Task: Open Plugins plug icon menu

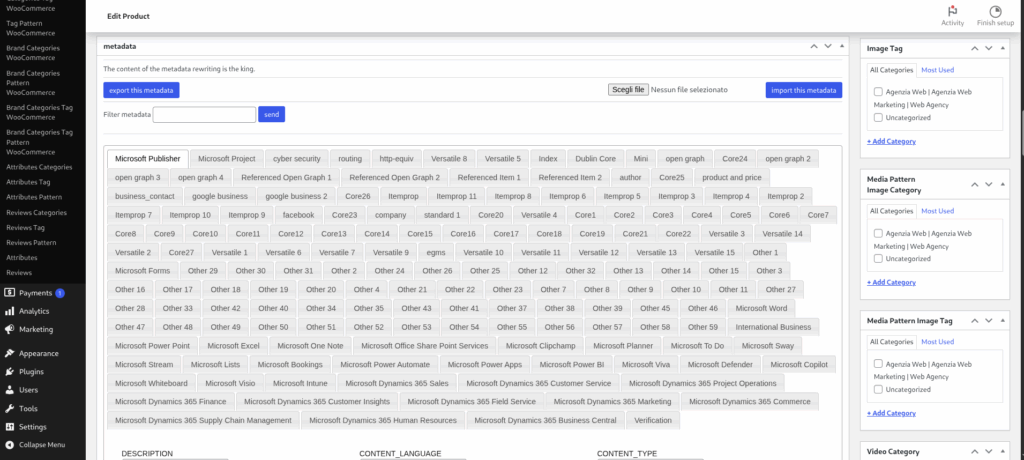Action: tap(10, 372)
